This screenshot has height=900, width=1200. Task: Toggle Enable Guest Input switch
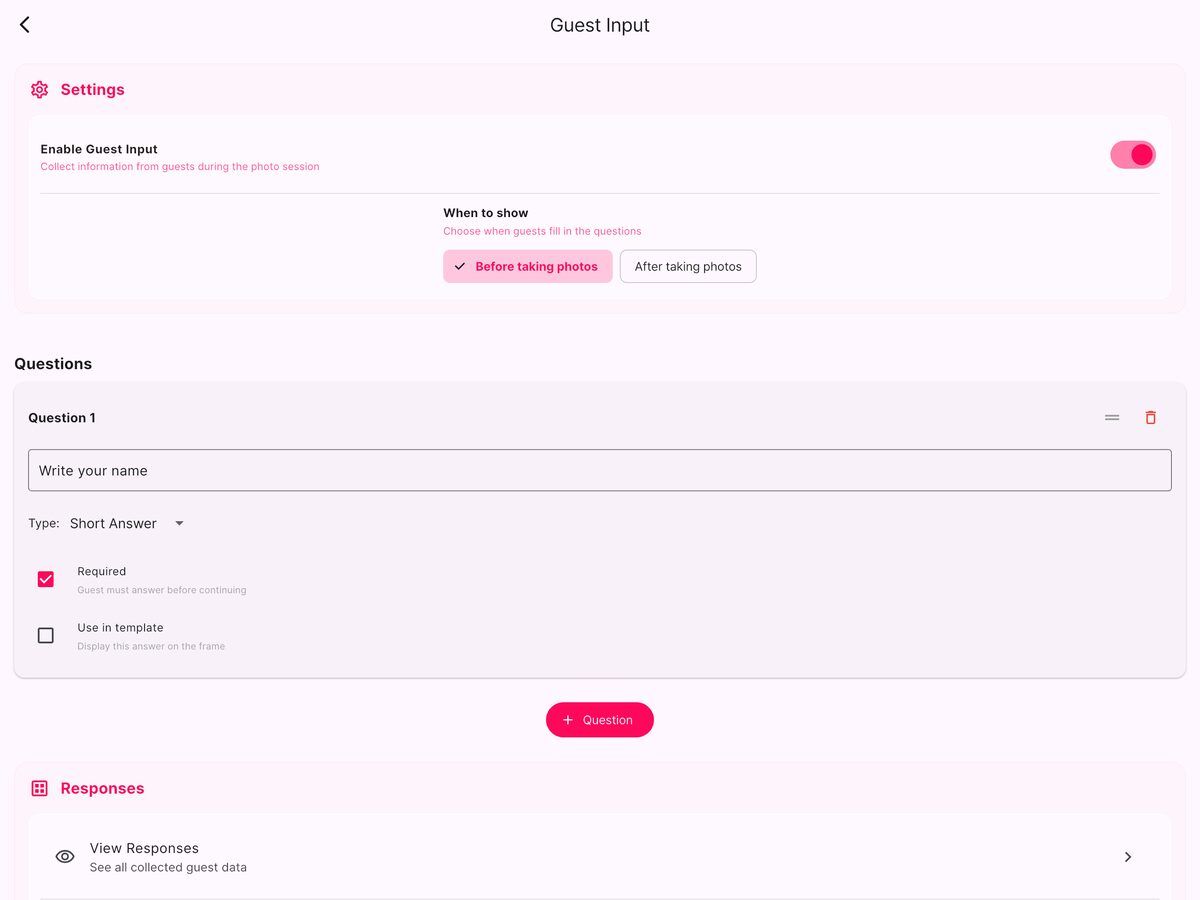[x=1133, y=154]
